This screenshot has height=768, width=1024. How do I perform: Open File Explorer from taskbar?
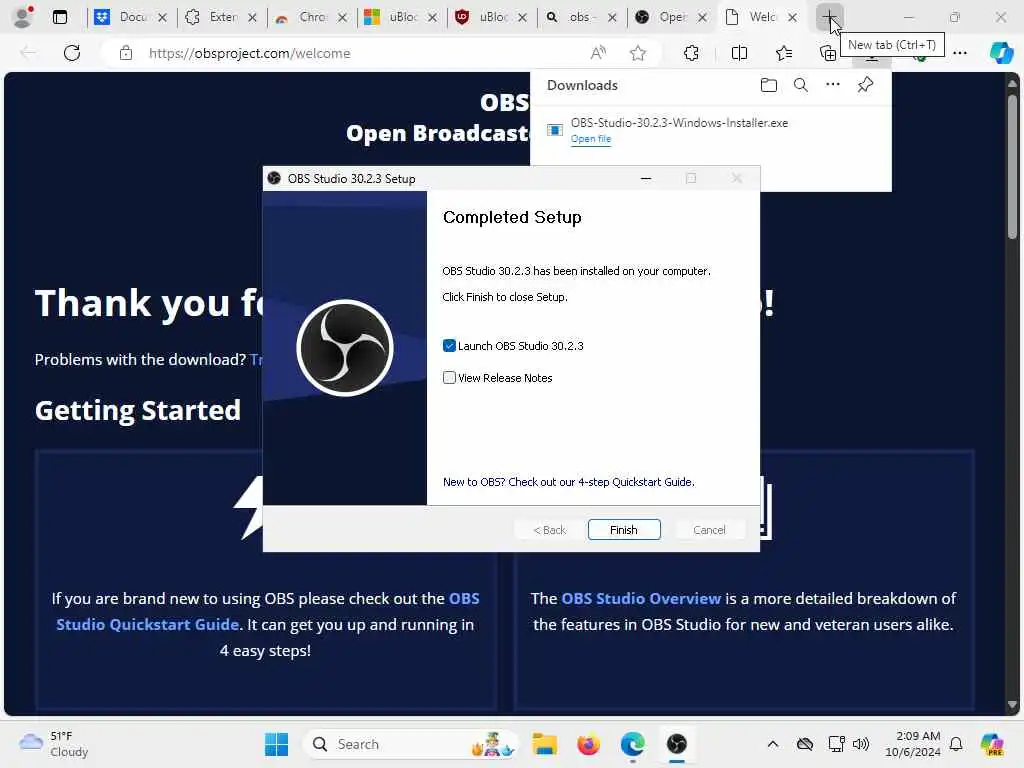[544, 744]
